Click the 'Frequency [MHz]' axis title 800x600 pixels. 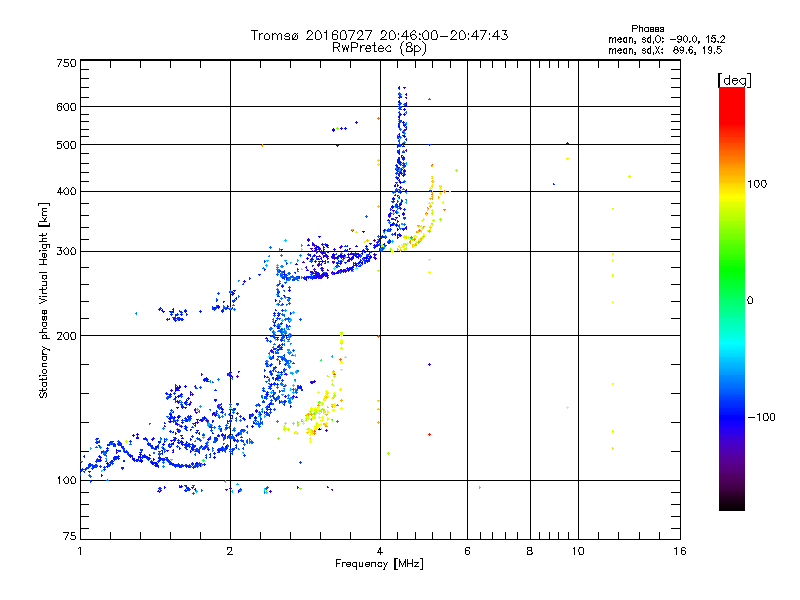click(379, 564)
